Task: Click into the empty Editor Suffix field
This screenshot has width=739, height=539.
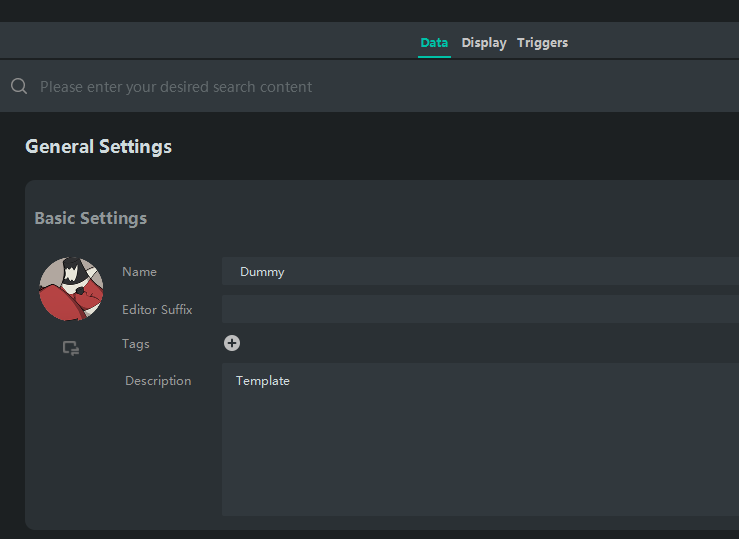Action: 480,309
